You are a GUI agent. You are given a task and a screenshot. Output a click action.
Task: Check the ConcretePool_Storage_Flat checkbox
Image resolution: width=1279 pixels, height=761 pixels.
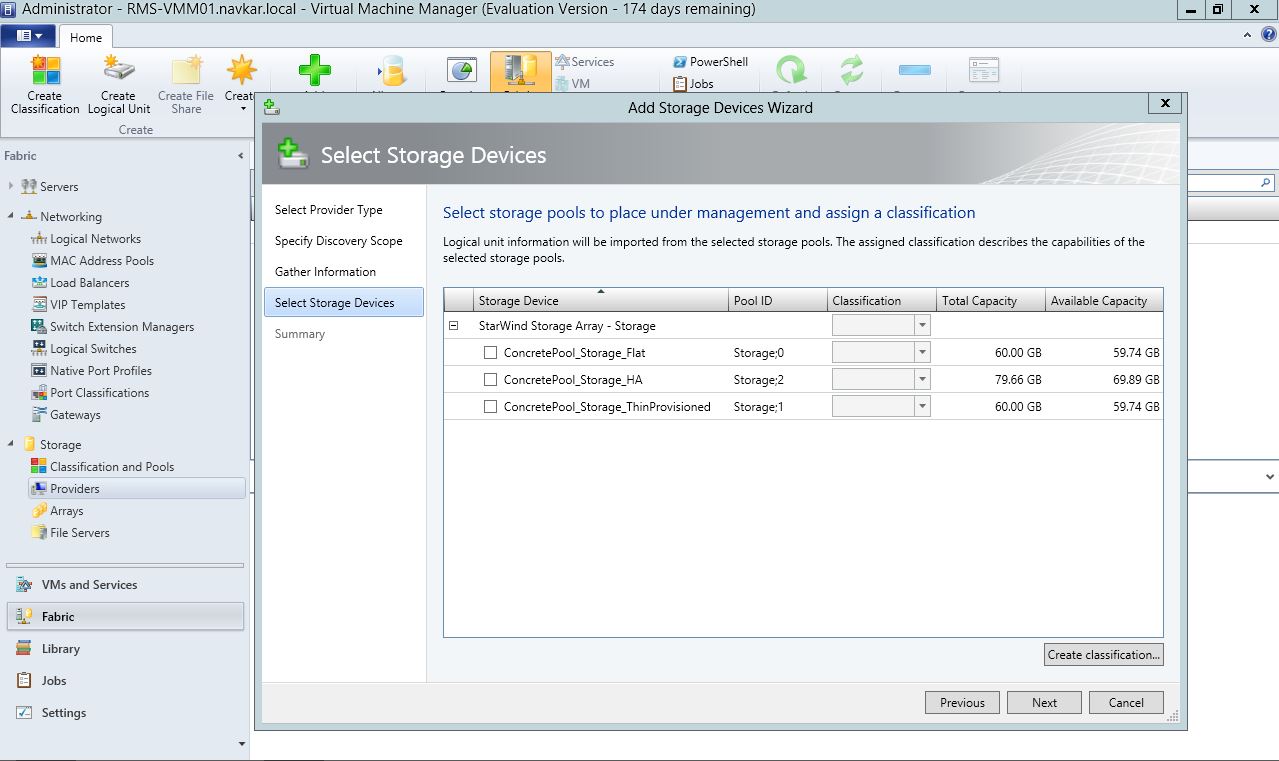coord(491,353)
